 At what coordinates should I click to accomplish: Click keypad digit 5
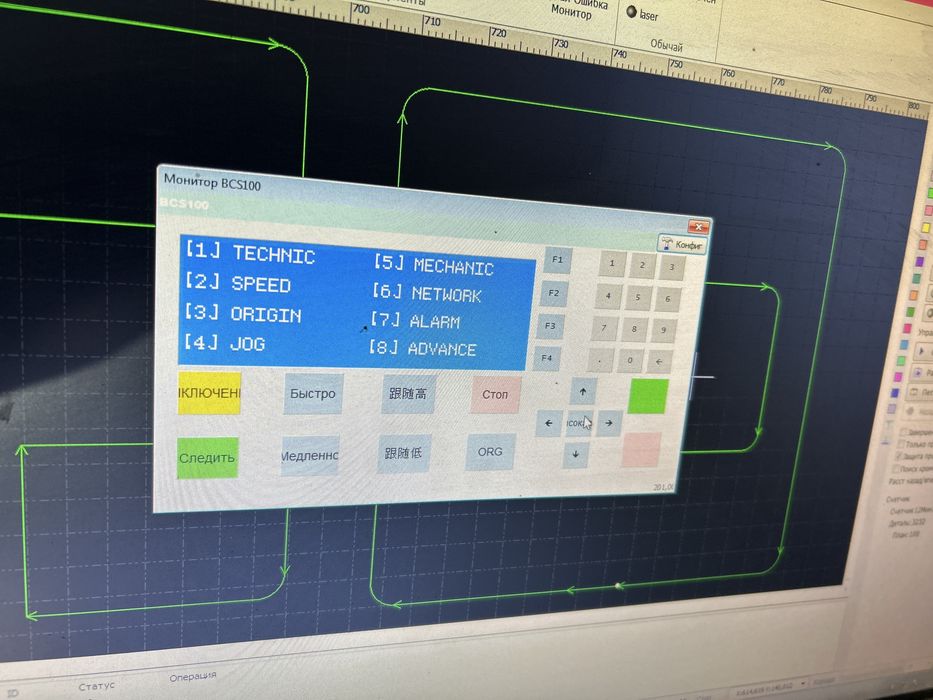[638, 298]
